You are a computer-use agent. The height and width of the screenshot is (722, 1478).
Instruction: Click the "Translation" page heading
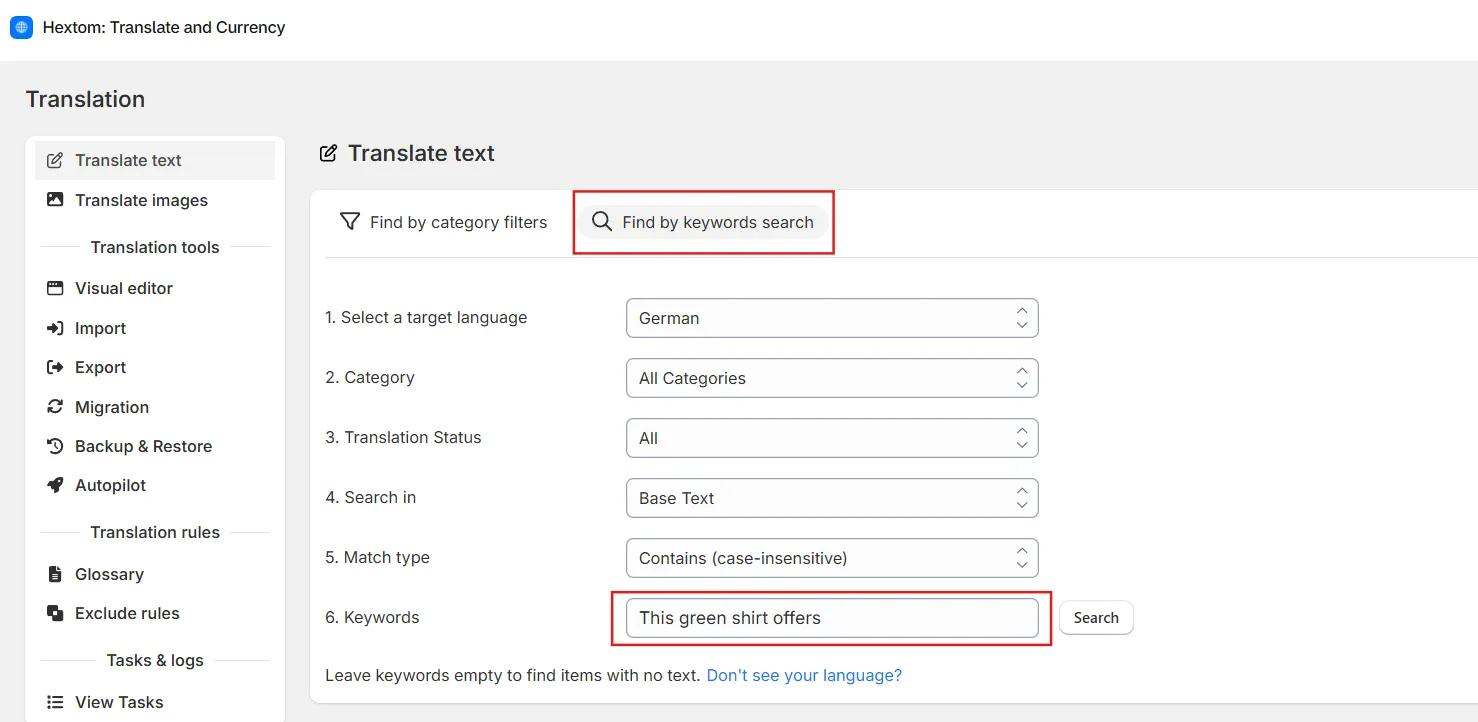(85, 99)
